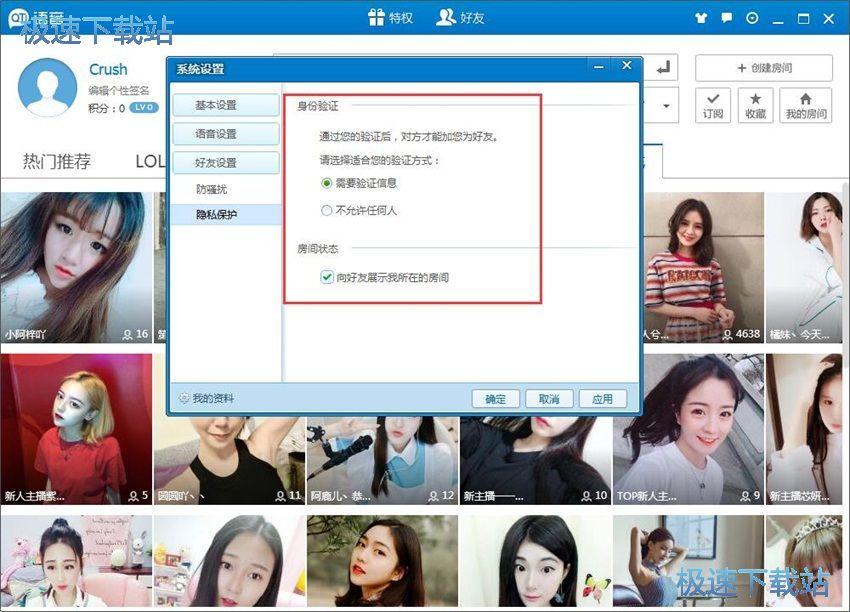The image size is (850, 612).
Task: Click 积分：0 points text
Action: click(x=107, y=108)
